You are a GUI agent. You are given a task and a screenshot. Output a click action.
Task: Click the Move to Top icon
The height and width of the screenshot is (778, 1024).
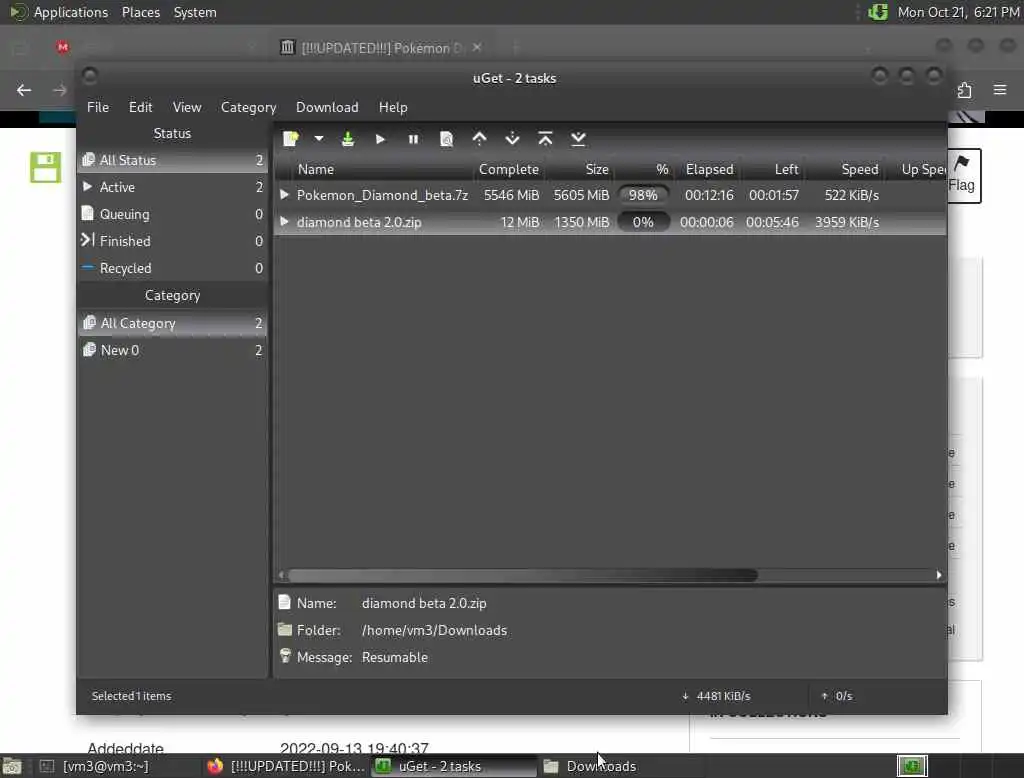545,138
